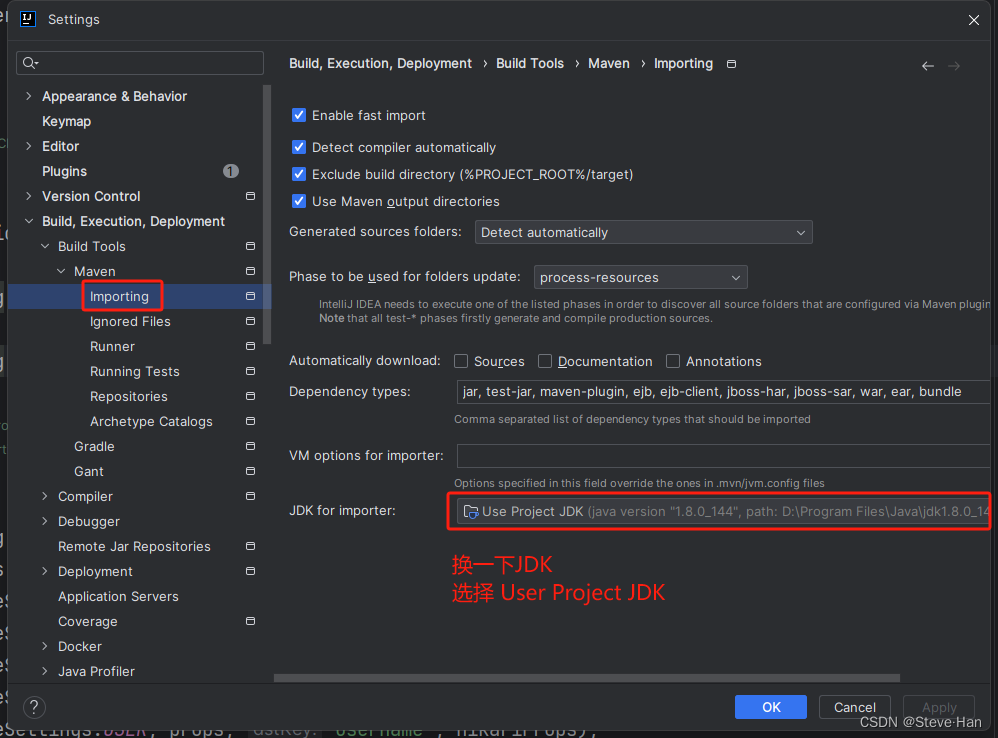Open Generated sources folders dropdown

[x=643, y=232]
